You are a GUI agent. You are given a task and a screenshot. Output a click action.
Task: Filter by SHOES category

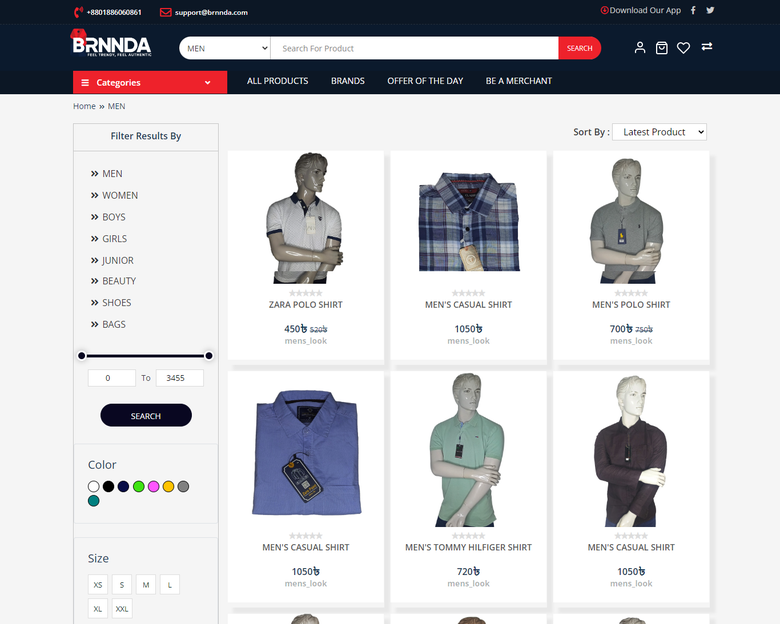(116, 303)
